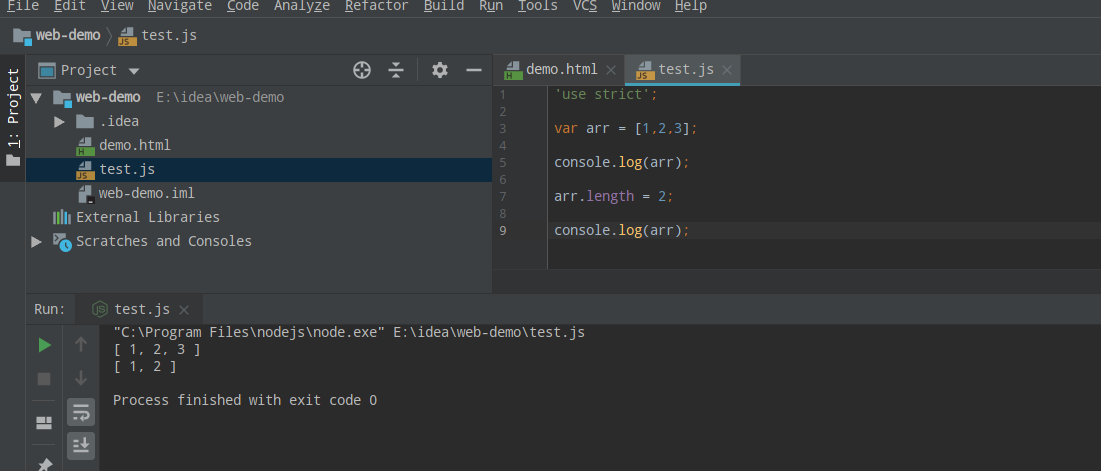This screenshot has height=471, width=1101.
Task: Click node.exe command line in console output
Action: click(349, 332)
